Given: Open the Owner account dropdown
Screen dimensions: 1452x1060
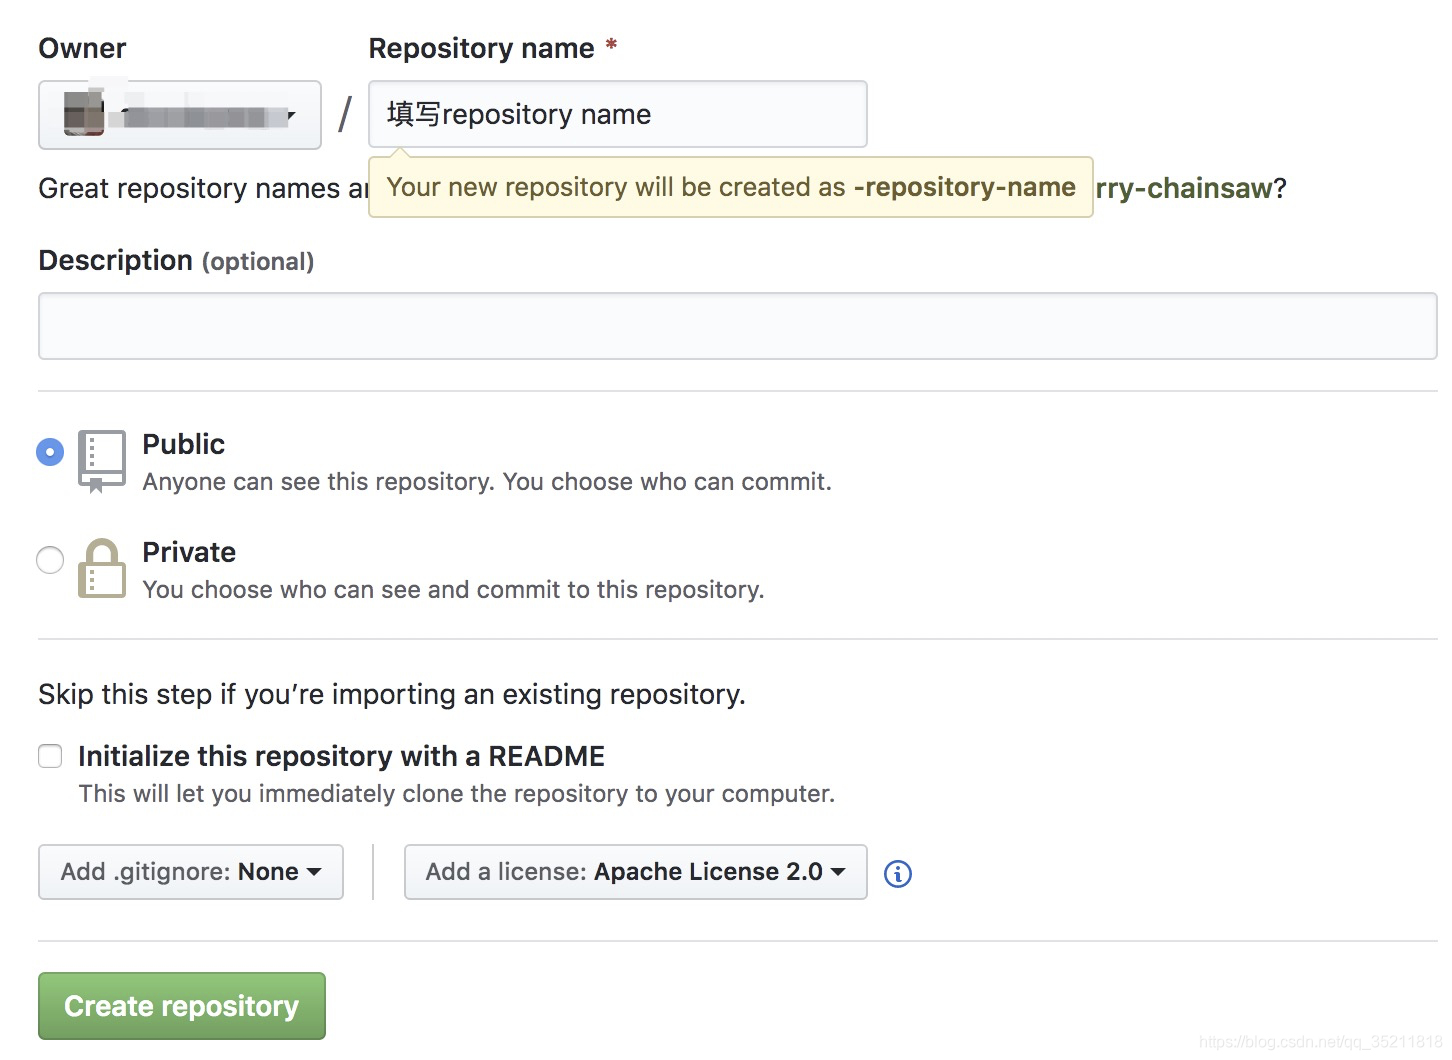Looking at the screenshot, I should point(180,115).
